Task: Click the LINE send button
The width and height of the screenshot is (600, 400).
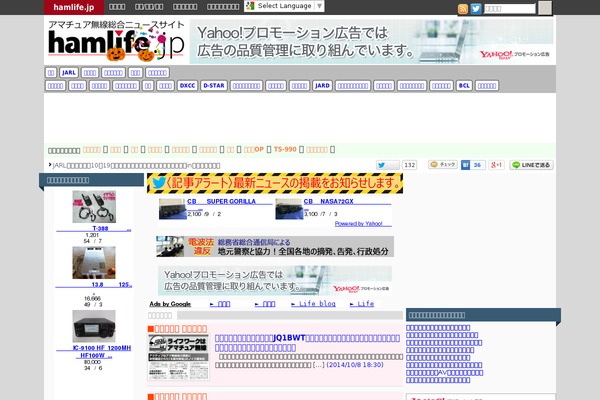Action: [x=531, y=165]
